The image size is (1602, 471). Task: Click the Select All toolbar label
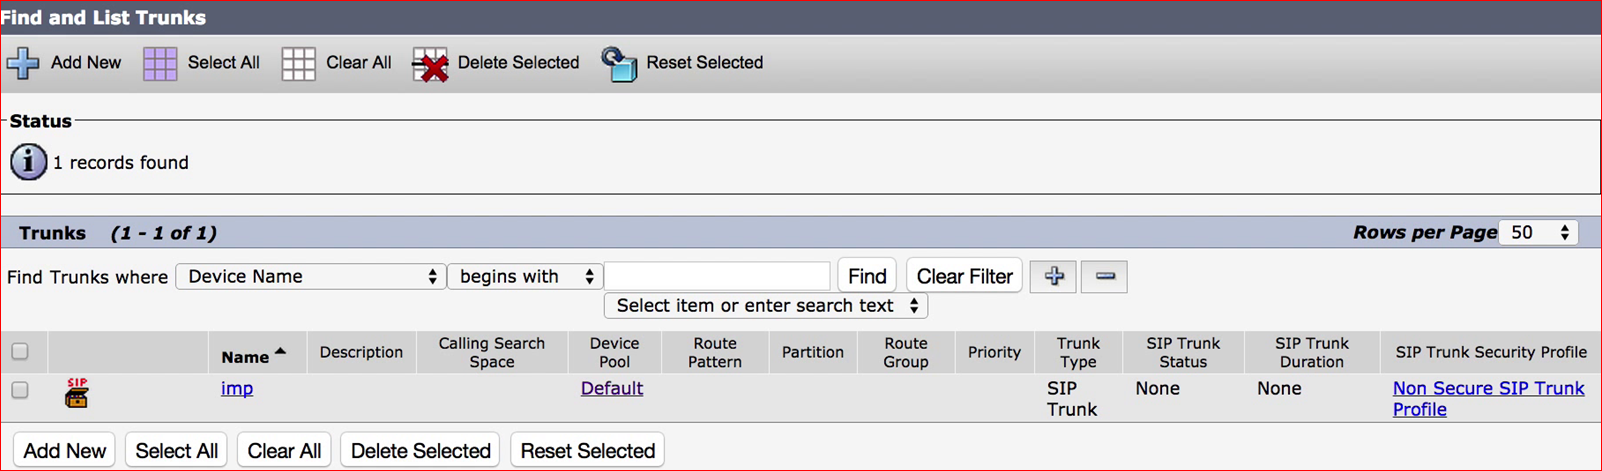click(x=223, y=62)
